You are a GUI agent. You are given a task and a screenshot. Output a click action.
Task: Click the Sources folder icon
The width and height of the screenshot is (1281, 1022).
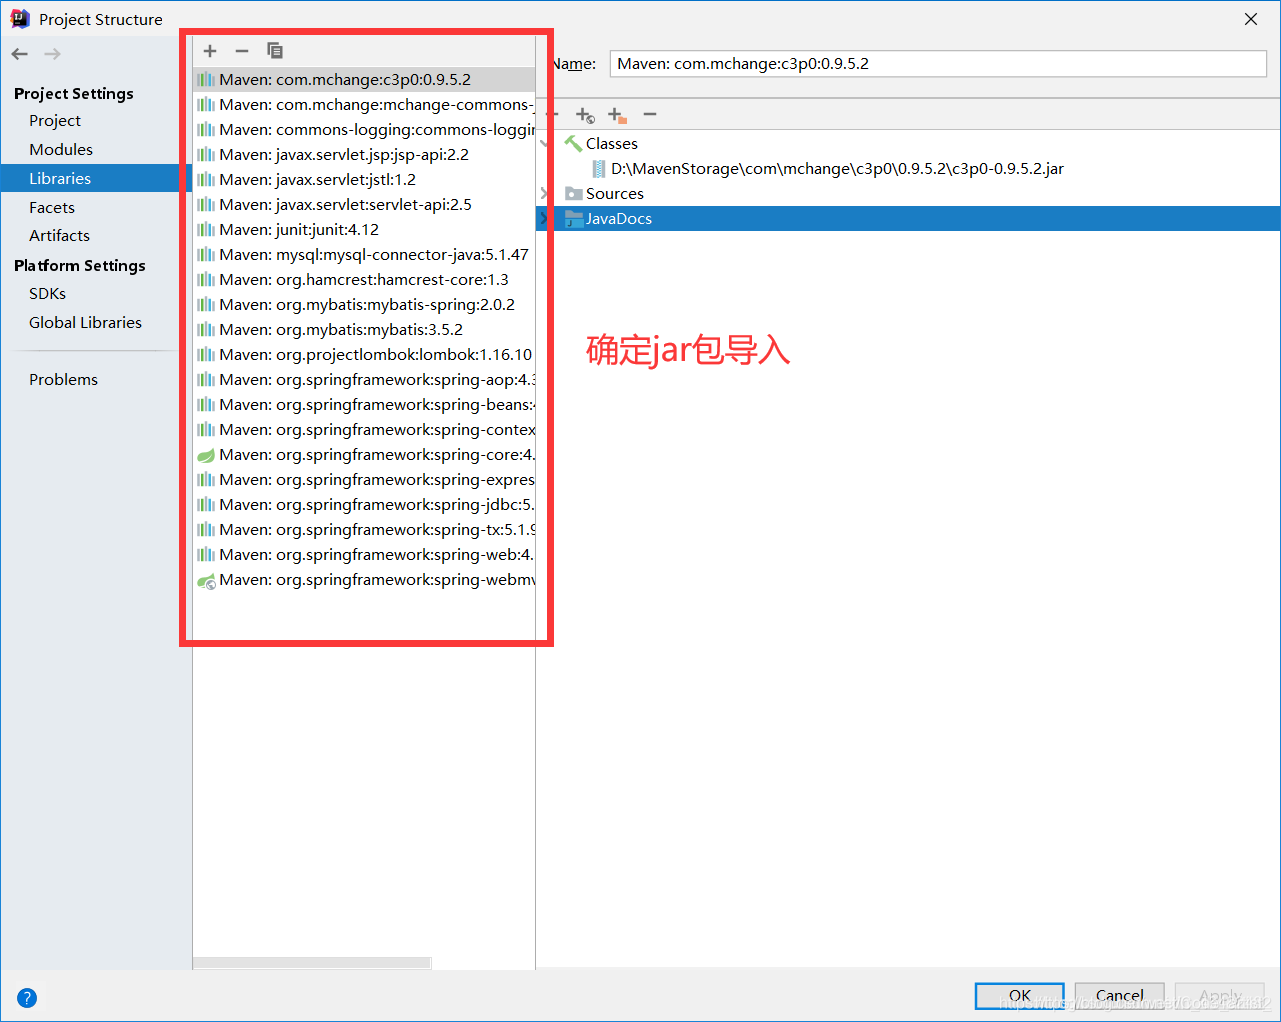coord(574,193)
